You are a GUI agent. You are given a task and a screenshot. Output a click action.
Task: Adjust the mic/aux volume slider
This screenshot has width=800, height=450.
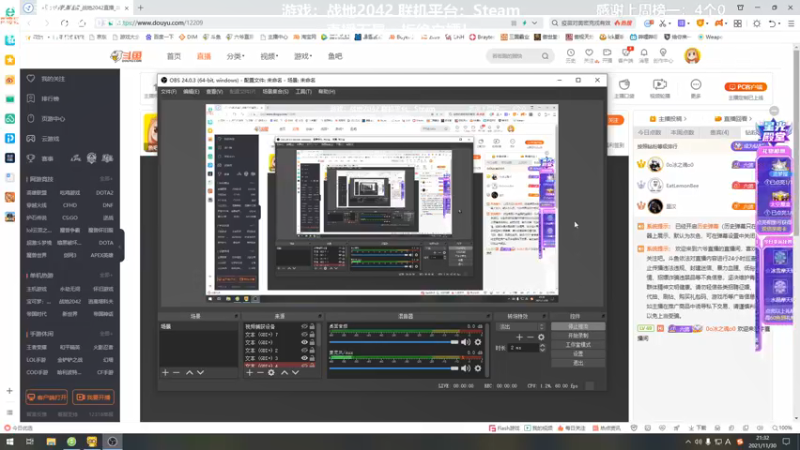pyautogui.click(x=394, y=368)
